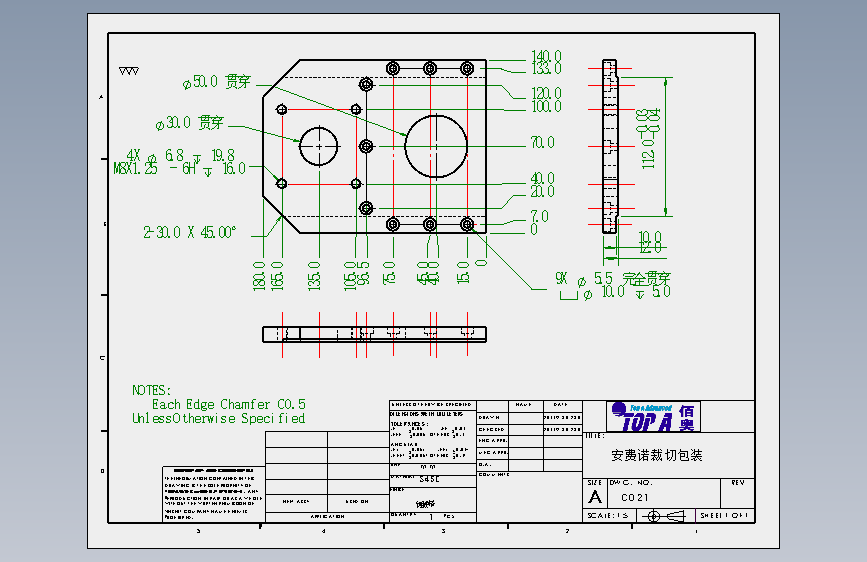Image resolution: width=867 pixels, height=562 pixels.
Task: Select the 9X φ5.5 完全贯穿 hole callout
Action: click(x=613, y=278)
